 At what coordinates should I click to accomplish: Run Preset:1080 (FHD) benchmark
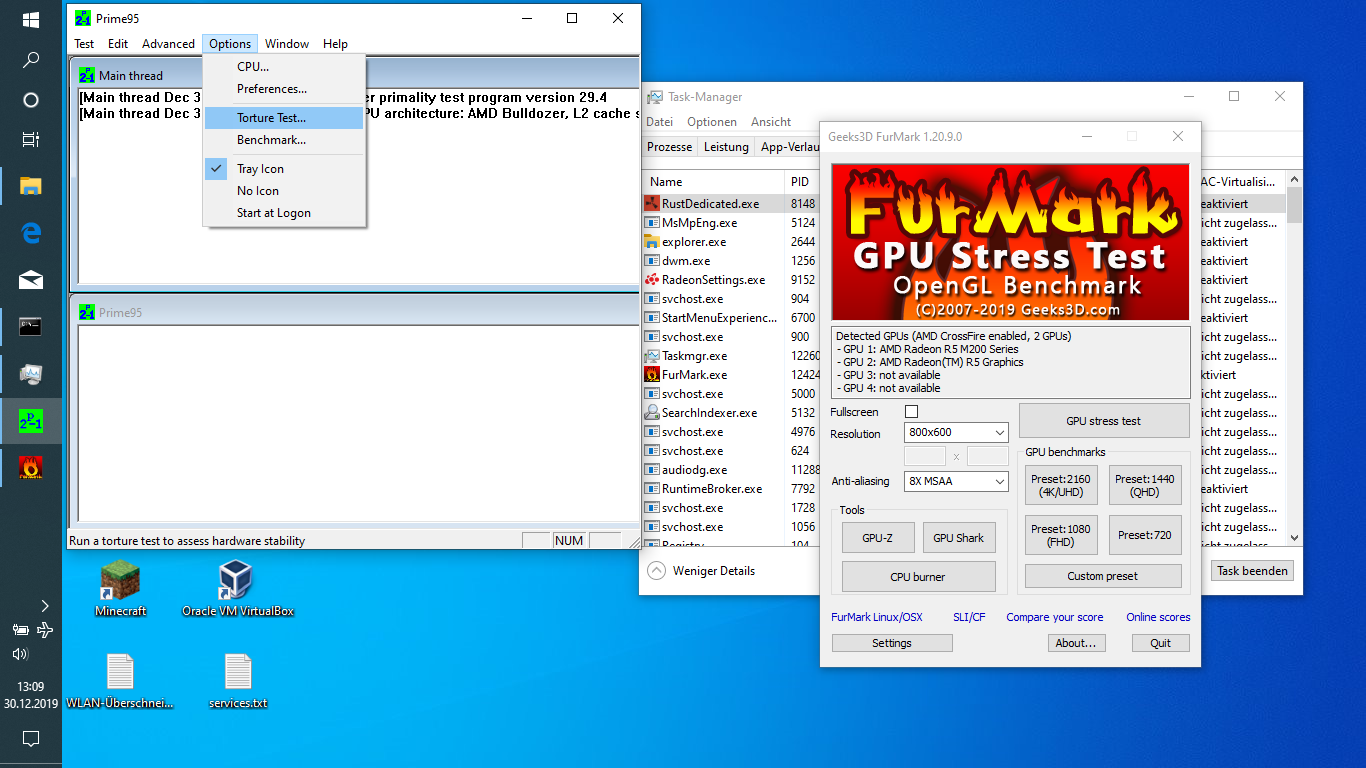(1061, 535)
